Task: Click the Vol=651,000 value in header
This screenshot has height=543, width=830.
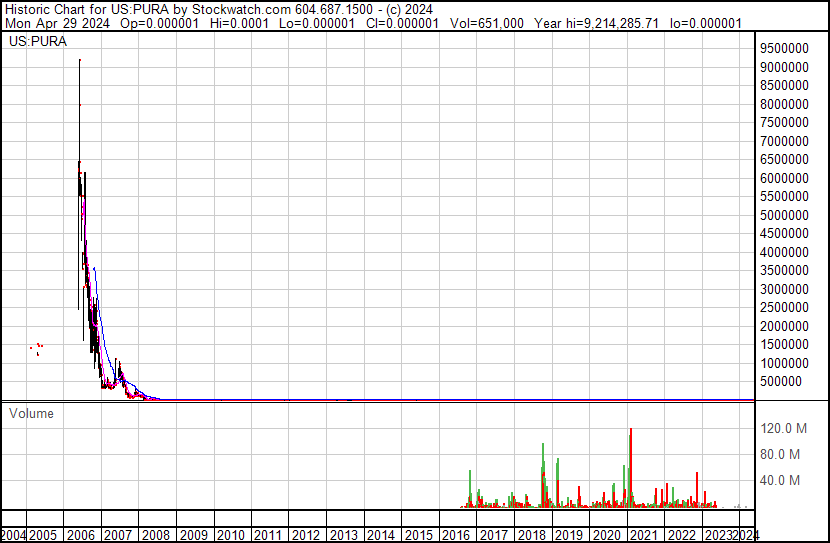Action: click(x=486, y=23)
